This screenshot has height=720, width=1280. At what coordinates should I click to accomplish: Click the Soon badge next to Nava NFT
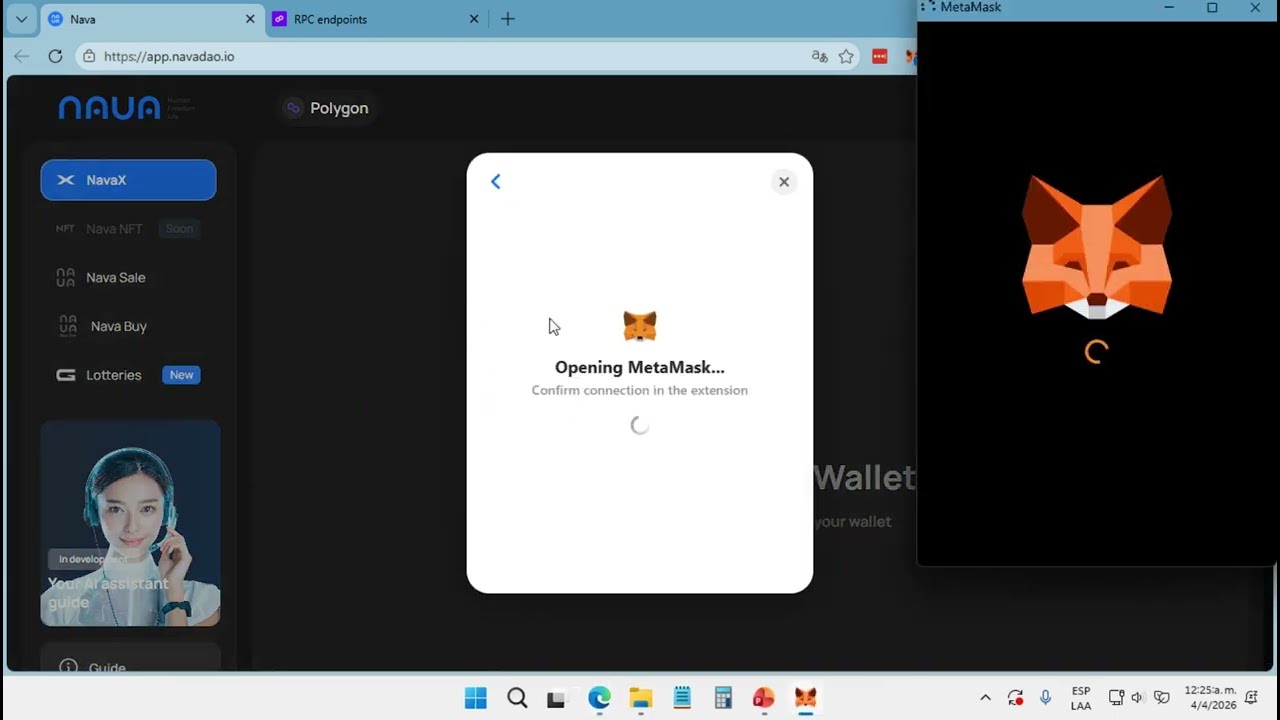180,229
